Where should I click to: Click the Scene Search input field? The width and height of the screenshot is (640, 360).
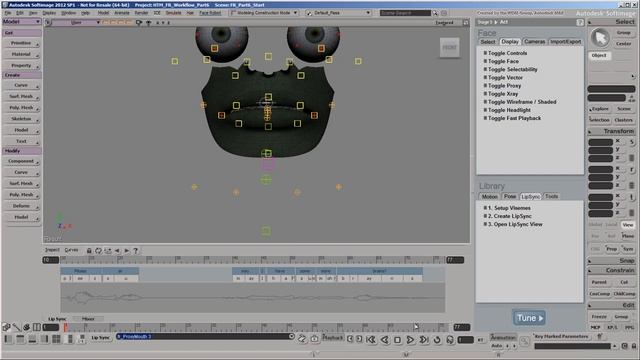tap(405, 13)
